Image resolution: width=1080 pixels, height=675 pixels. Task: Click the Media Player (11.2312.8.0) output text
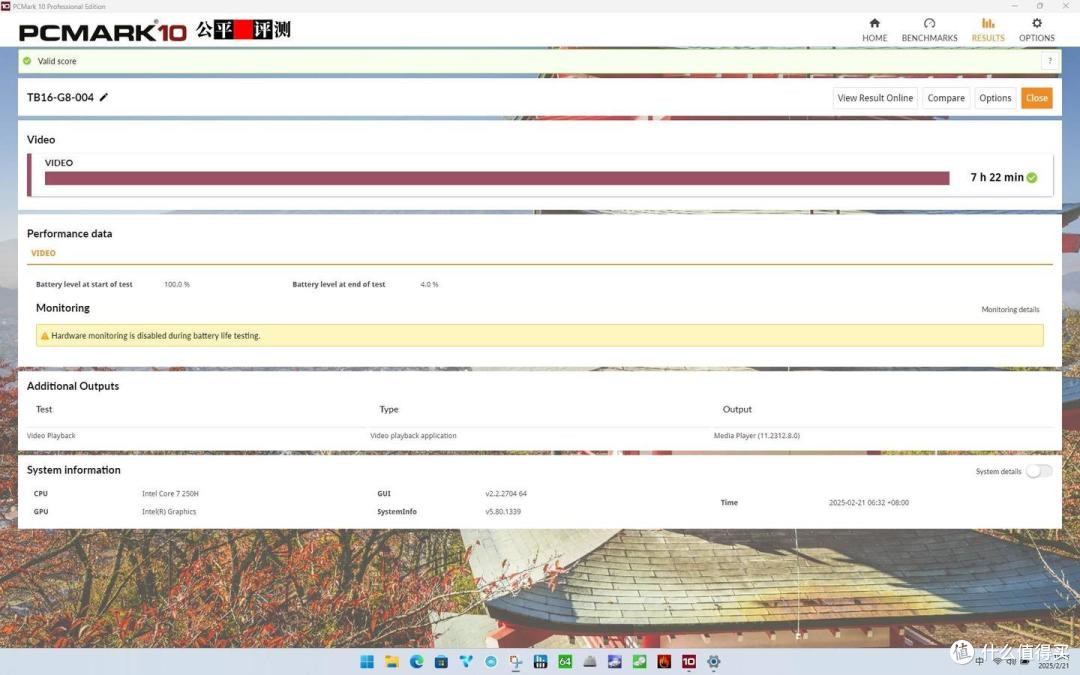coord(756,436)
